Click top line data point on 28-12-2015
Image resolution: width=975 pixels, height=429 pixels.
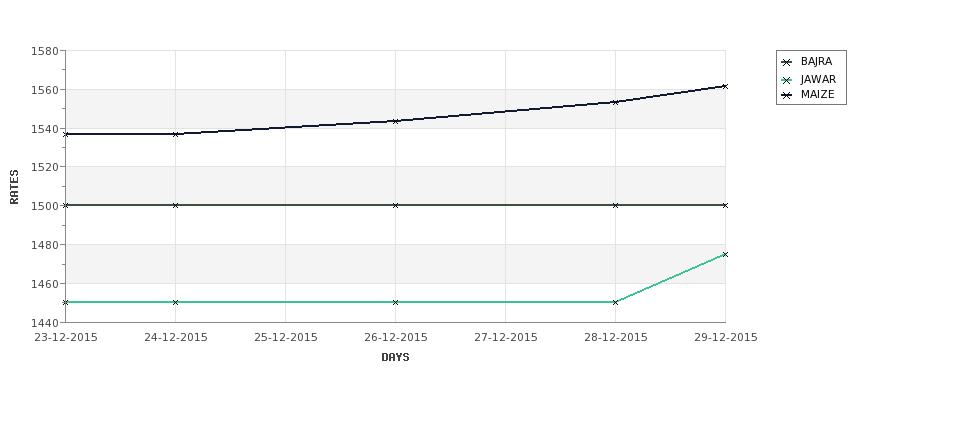[x=615, y=102]
